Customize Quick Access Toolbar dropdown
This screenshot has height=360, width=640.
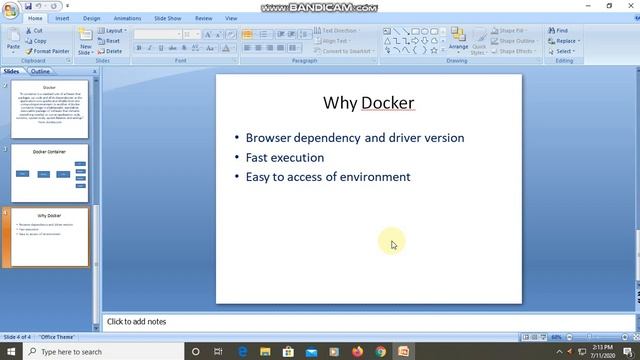click(x=67, y=6)
